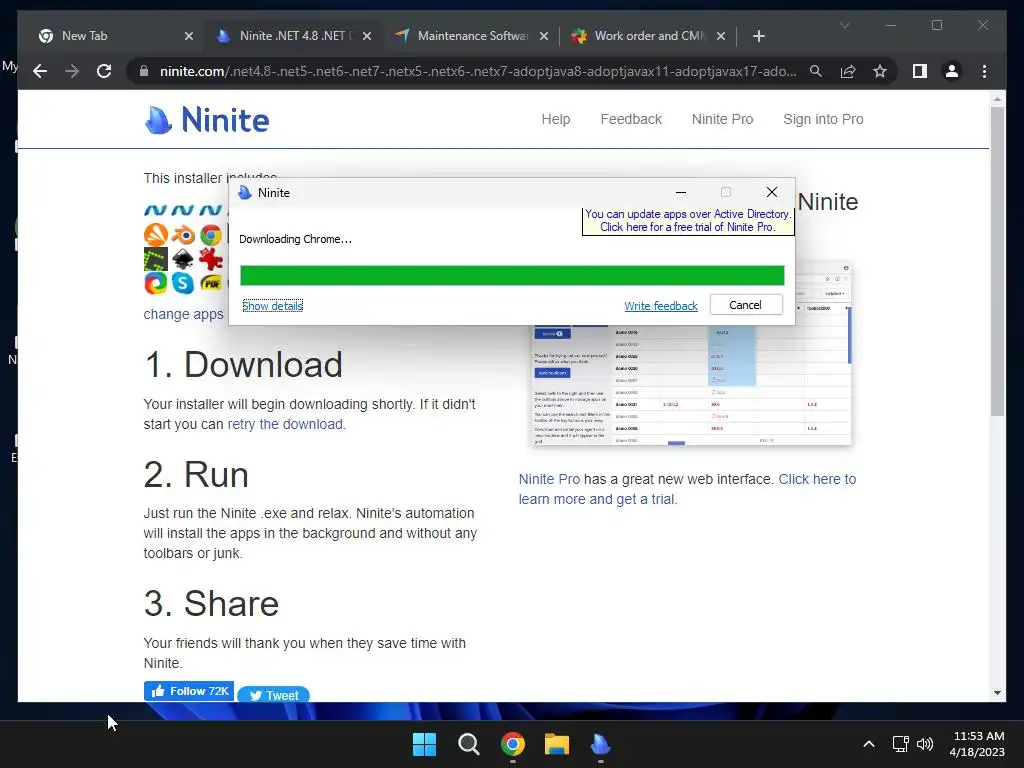This screenshot has height=768, width=1024.
Task: Close the Maintenance Software tab
Action: coord(543,36)
